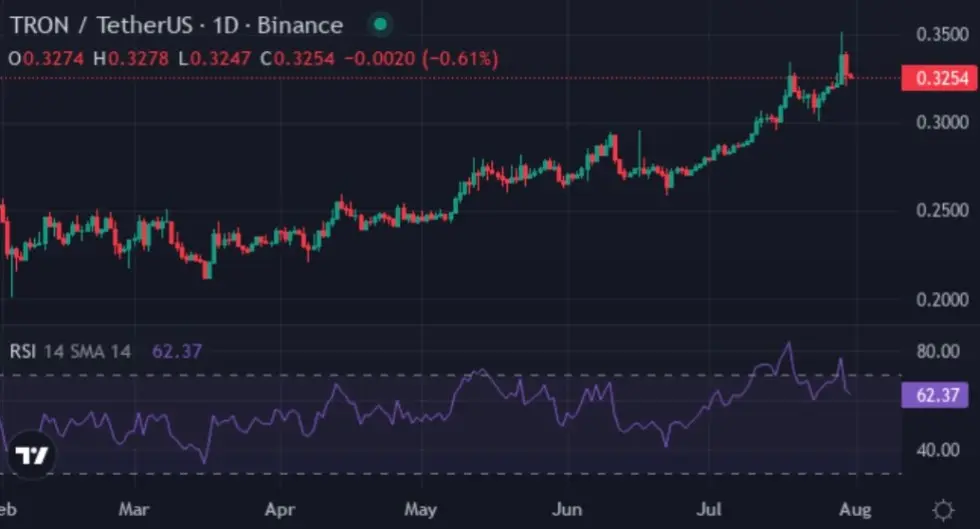Click the purple 62.37 RSI value label
This screenshot has height=529, width=980.
(x=936, y=395)
